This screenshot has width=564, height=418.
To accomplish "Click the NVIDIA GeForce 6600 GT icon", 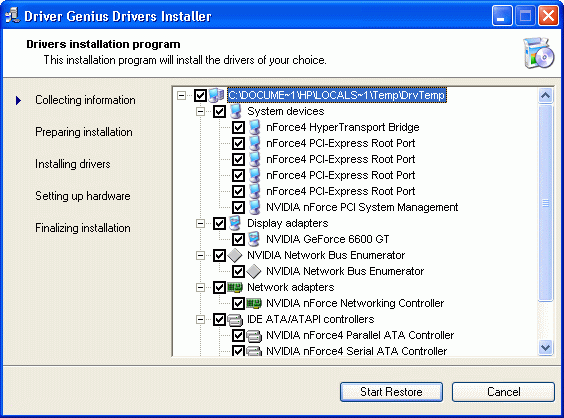I will (x=254, y=239).
